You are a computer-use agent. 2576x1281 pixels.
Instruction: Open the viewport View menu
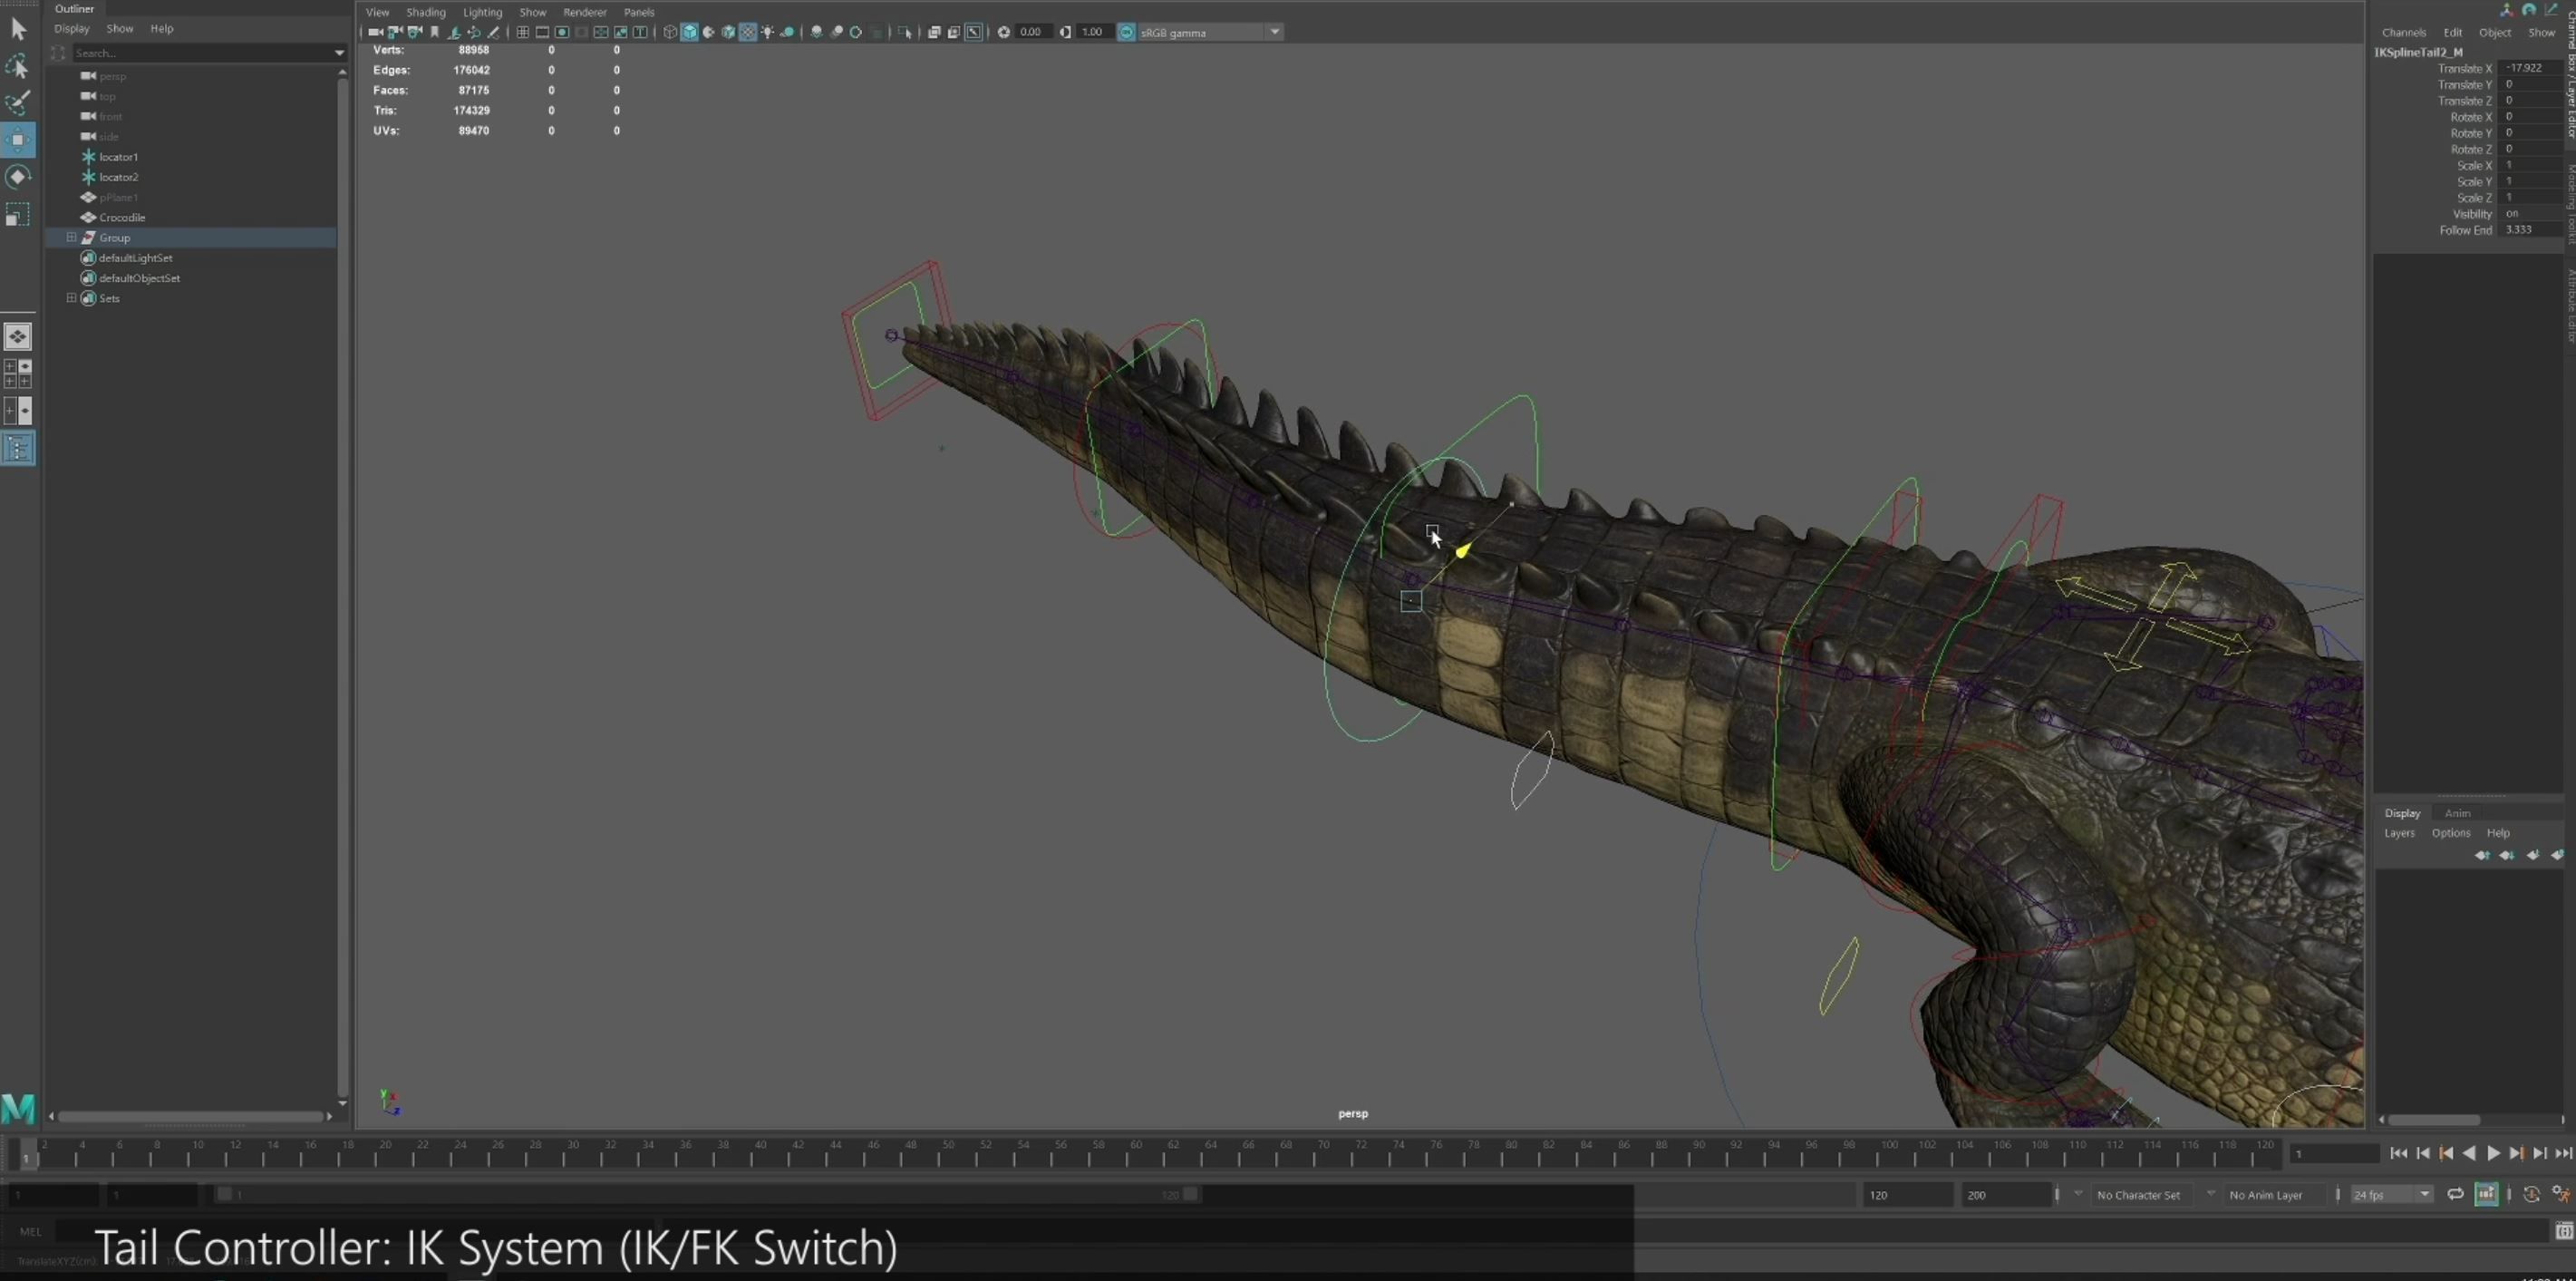tap(377, 12)
